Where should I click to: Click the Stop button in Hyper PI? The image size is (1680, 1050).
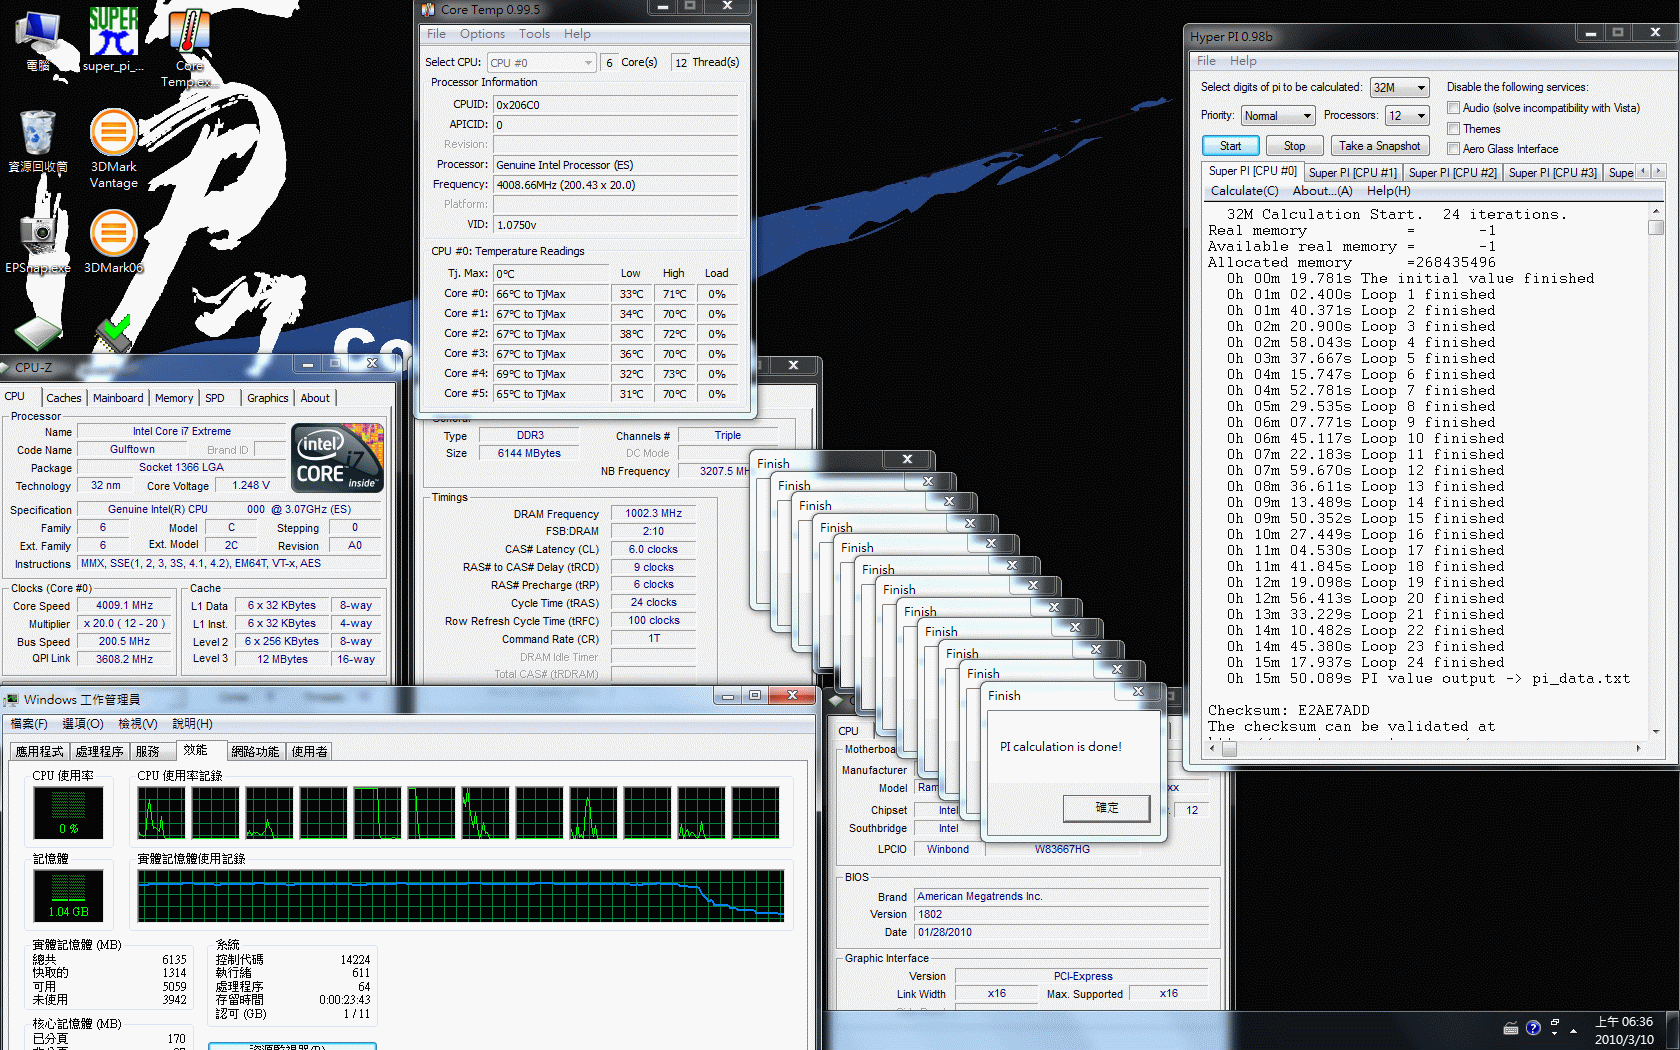click(x=1294, y=146)
